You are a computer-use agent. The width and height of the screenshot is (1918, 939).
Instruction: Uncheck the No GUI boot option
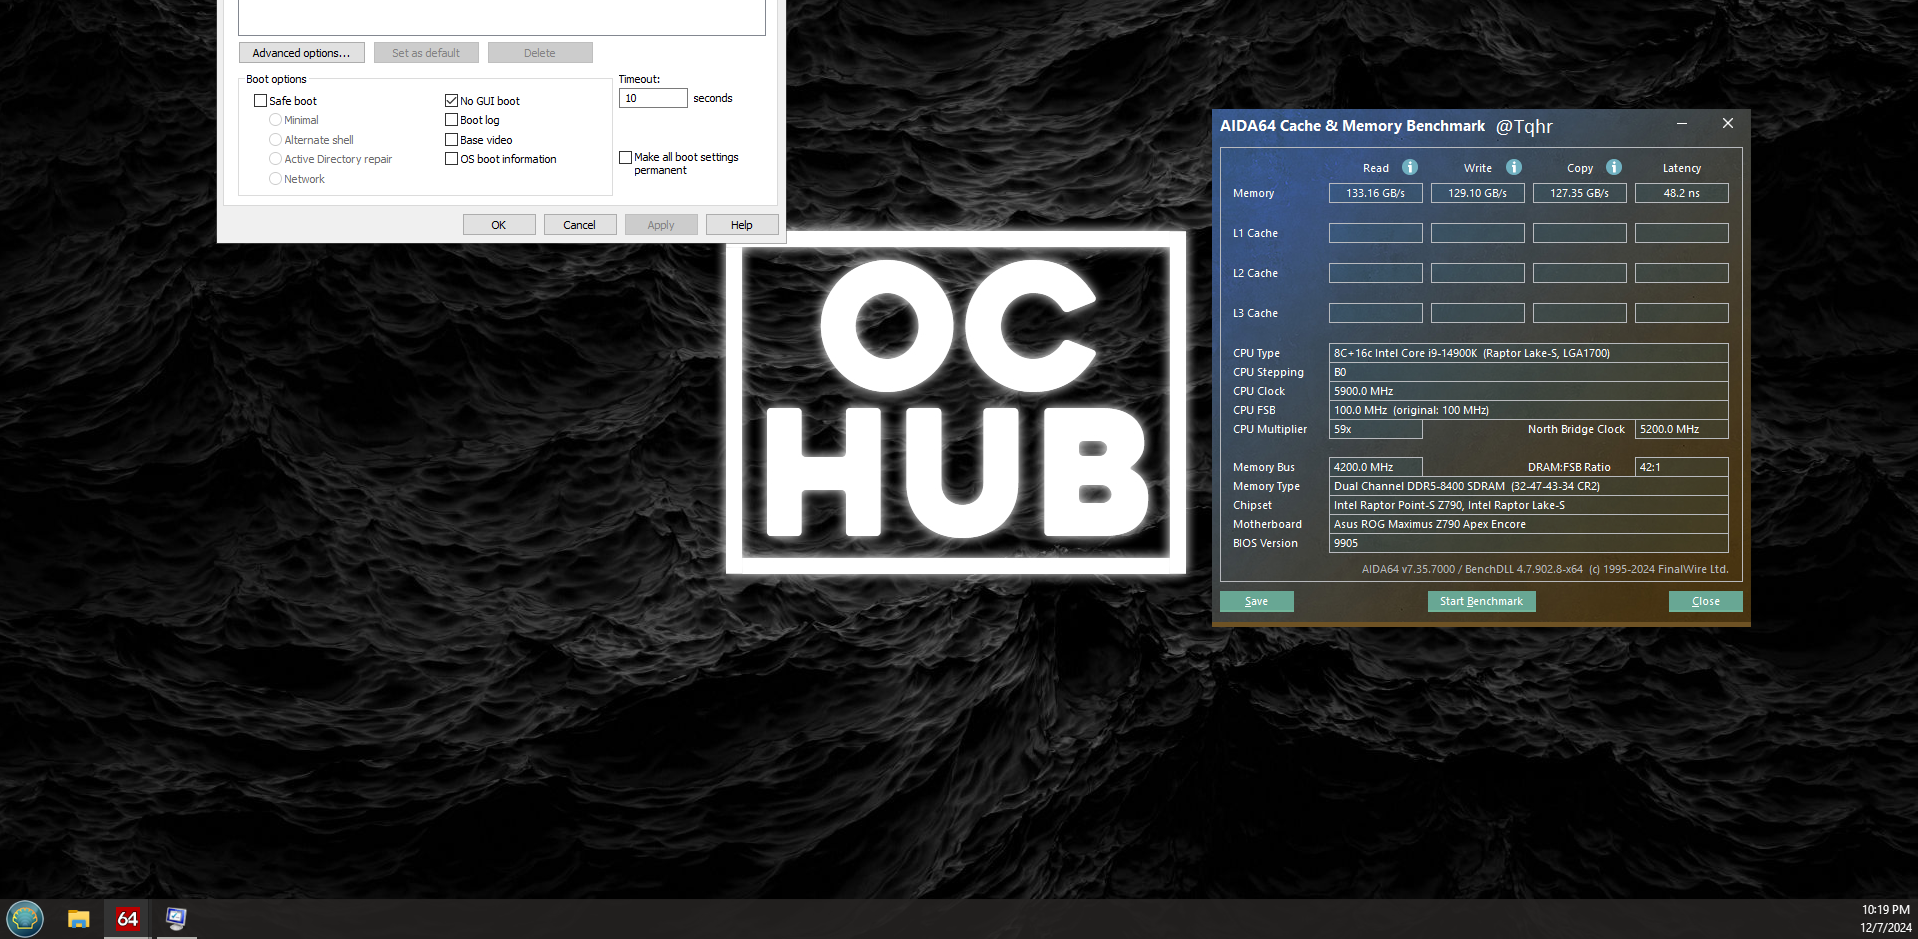click(452, 101)
